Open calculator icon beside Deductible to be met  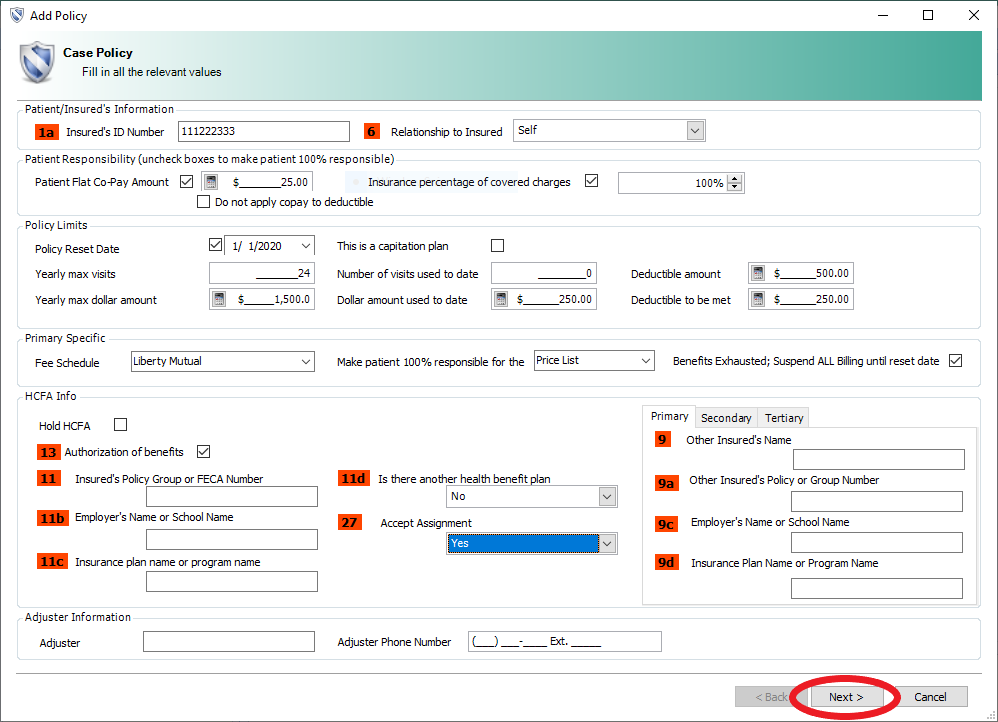pyautogui.click(x=758, y=299)
